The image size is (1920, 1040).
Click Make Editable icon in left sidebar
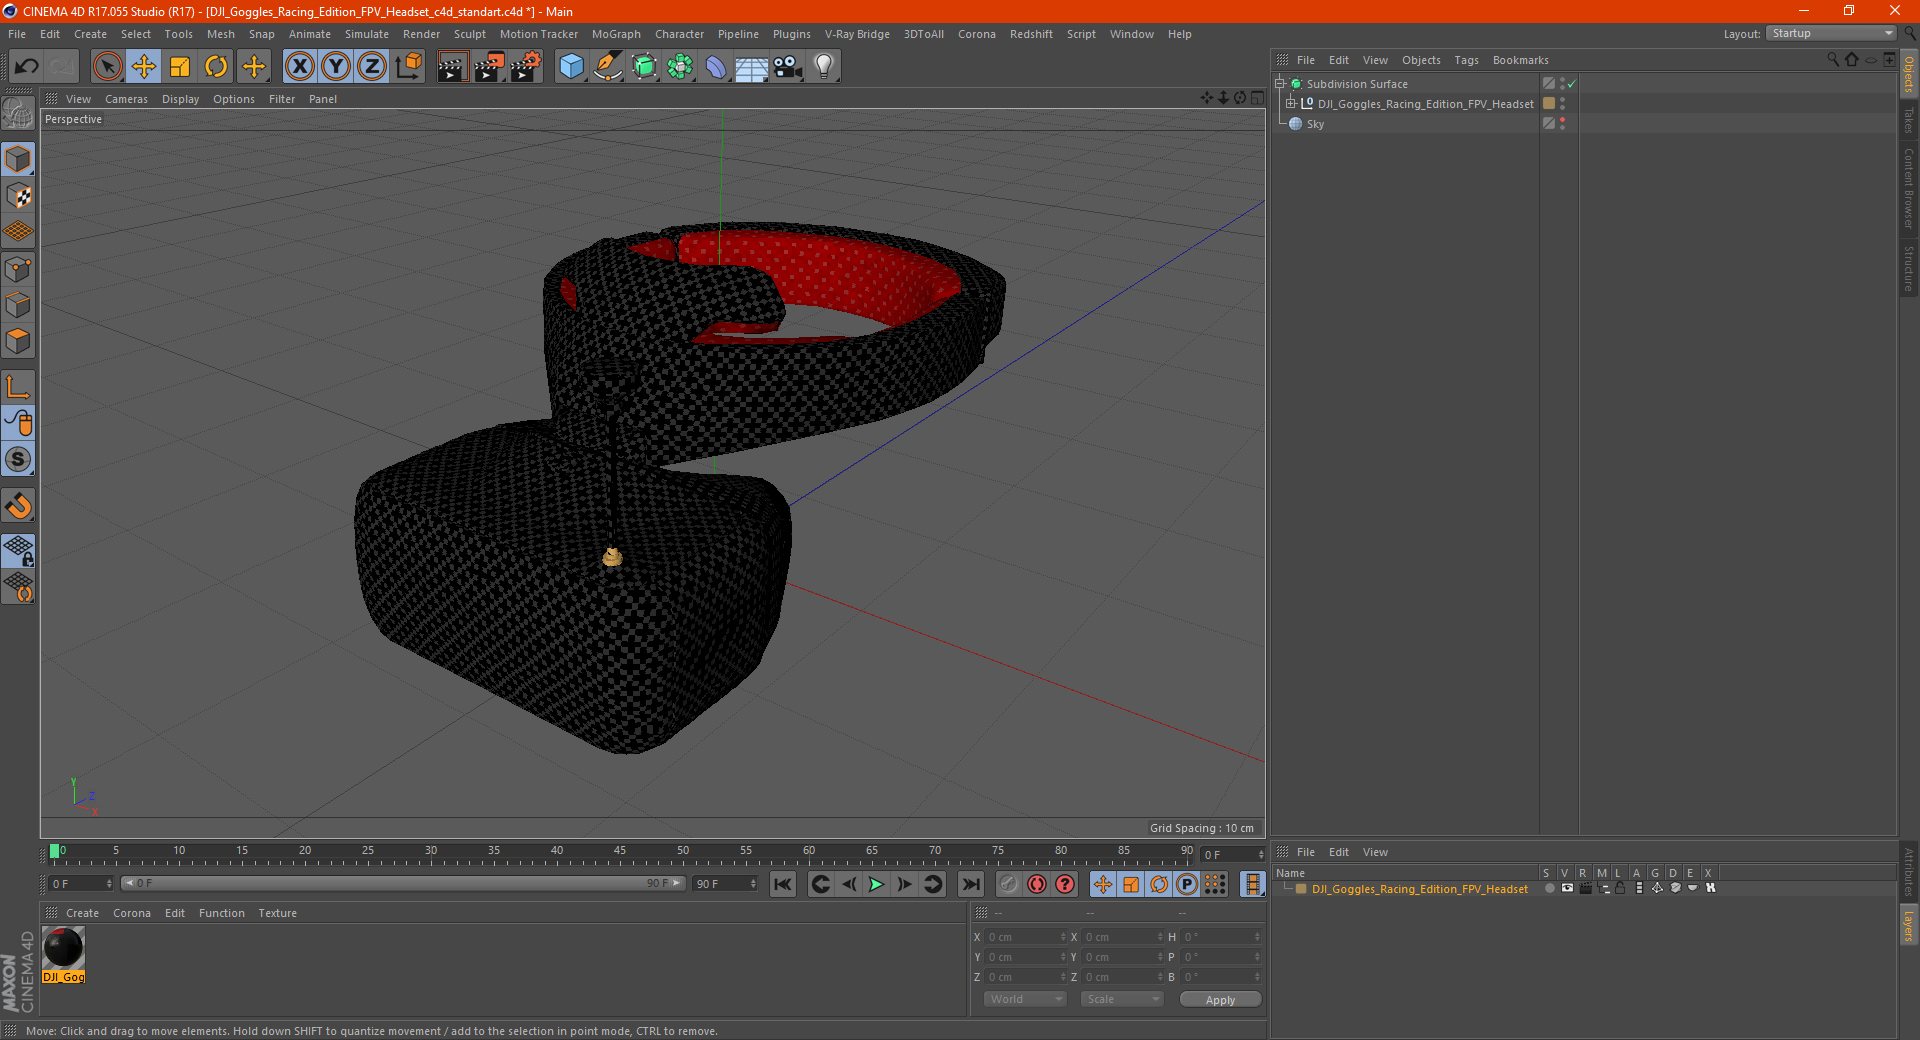[x=18, y=114]
